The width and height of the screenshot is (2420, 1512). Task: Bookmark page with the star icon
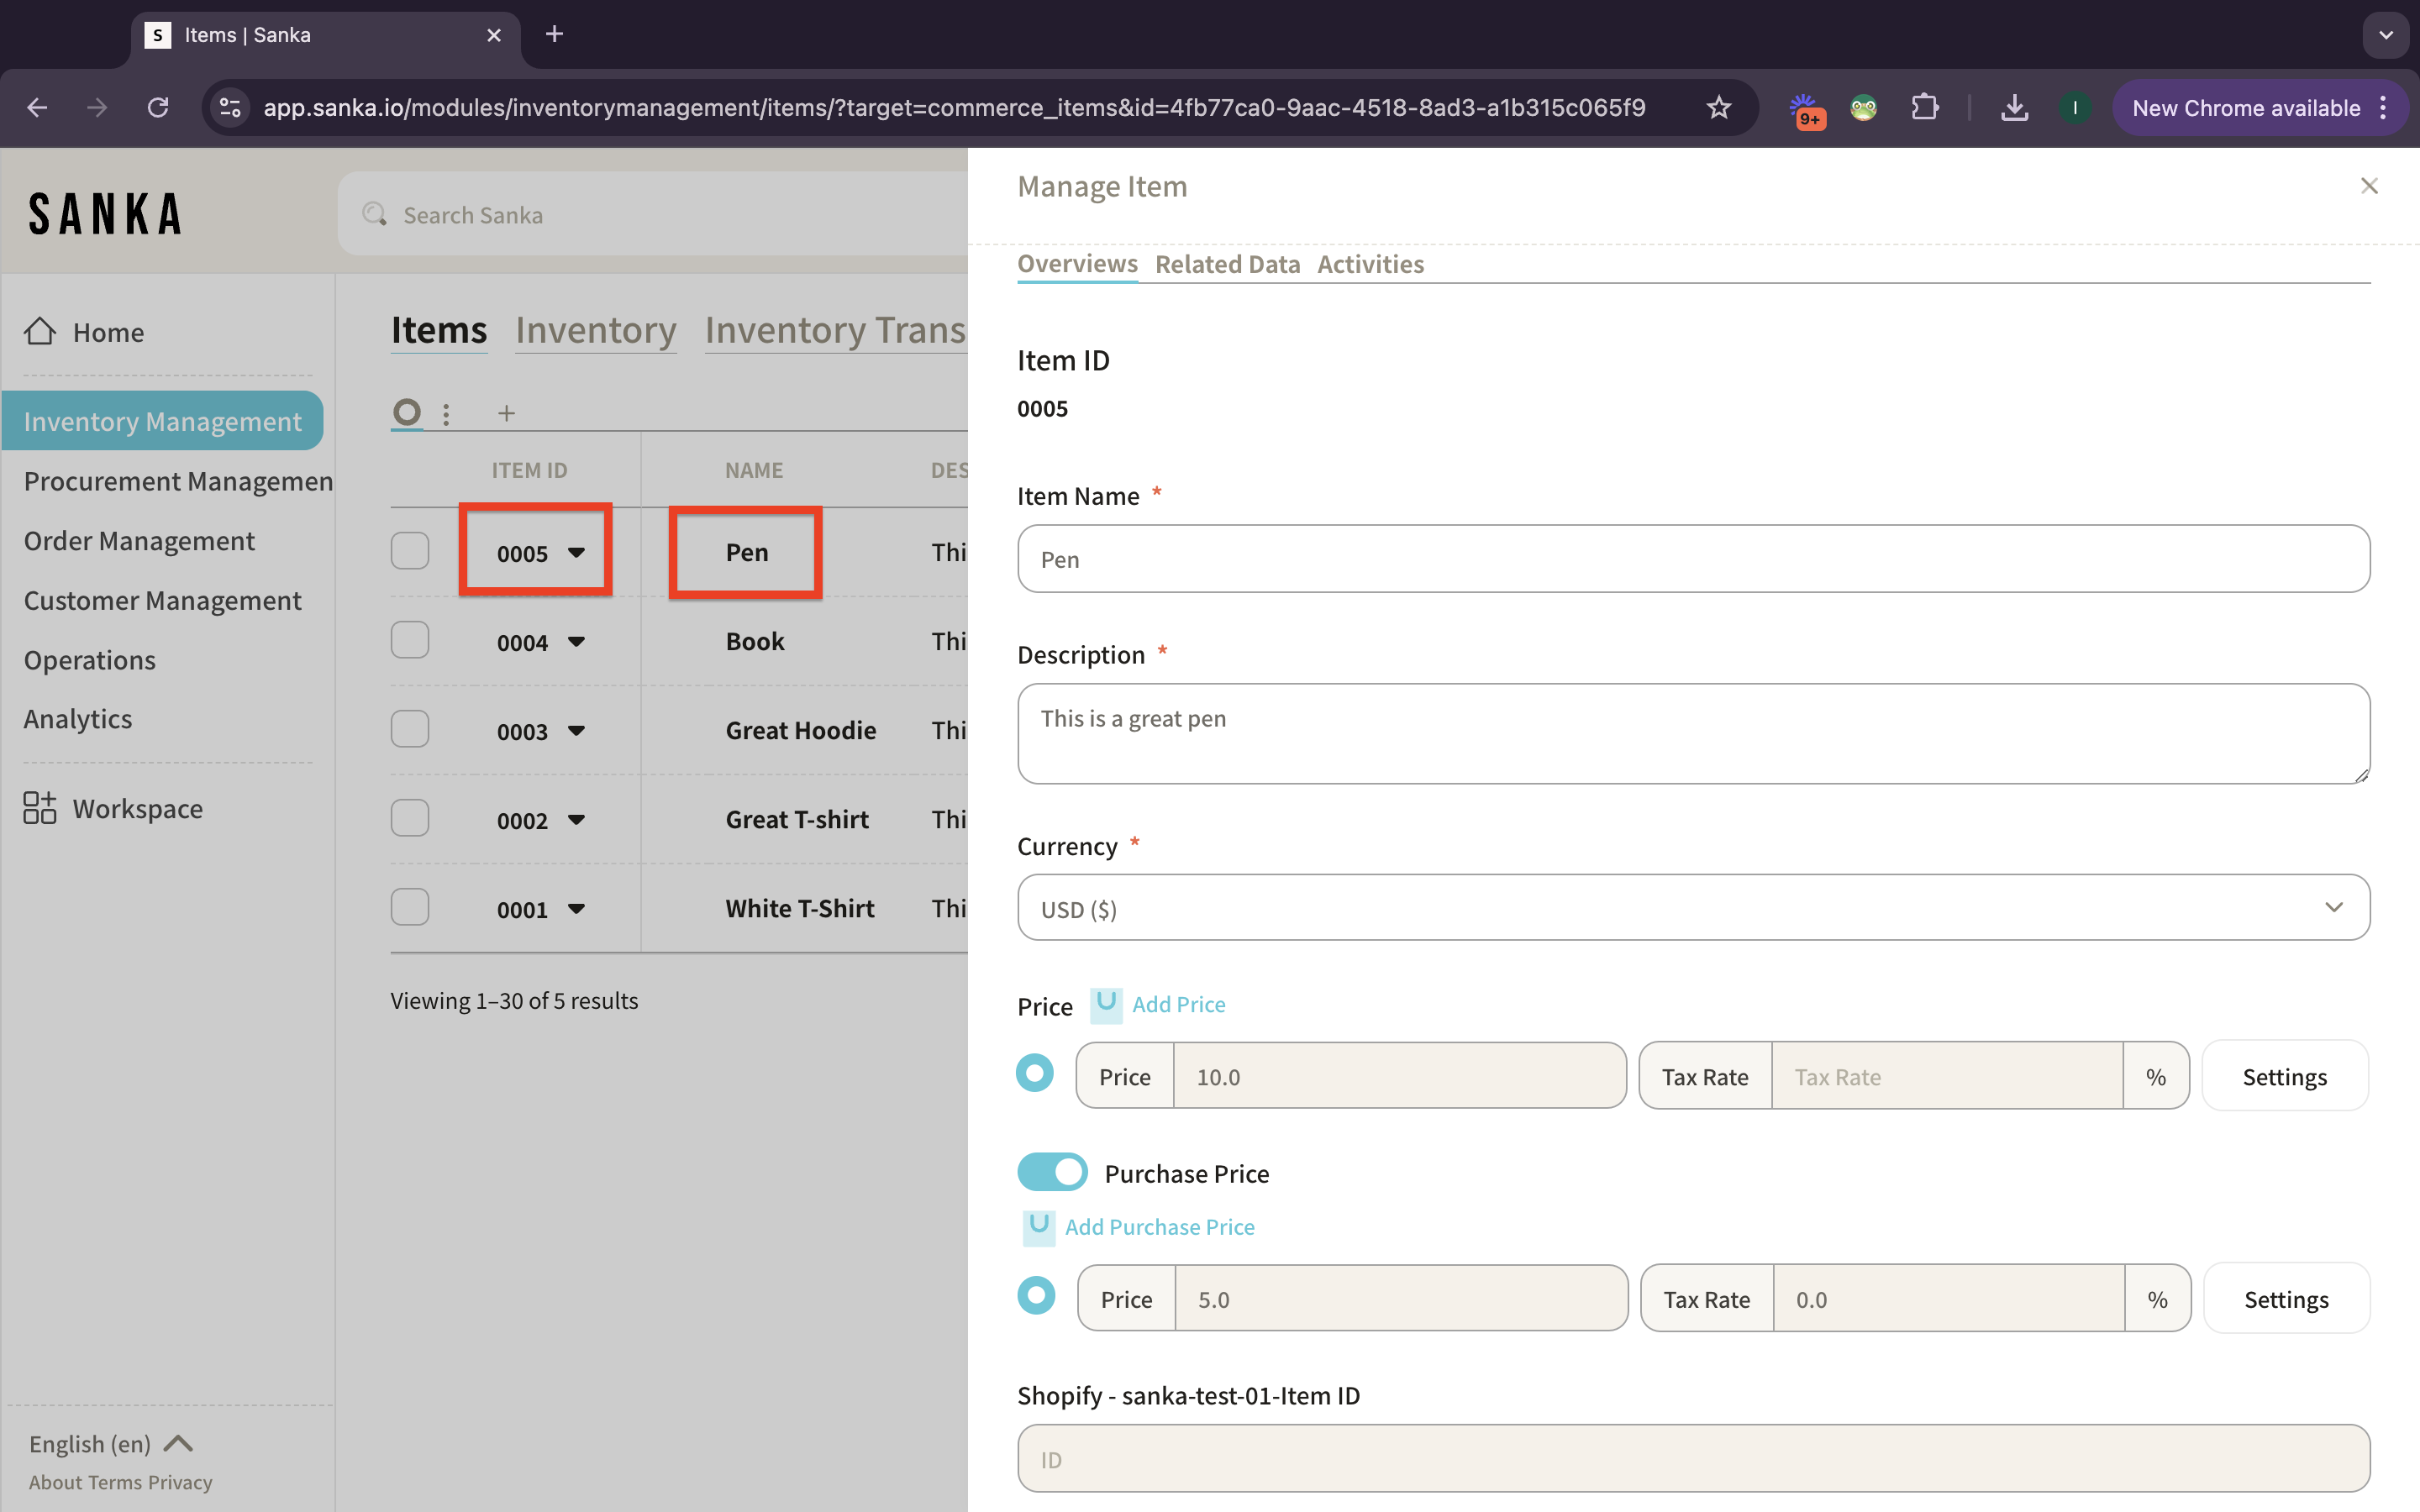tap(1718, 108)
